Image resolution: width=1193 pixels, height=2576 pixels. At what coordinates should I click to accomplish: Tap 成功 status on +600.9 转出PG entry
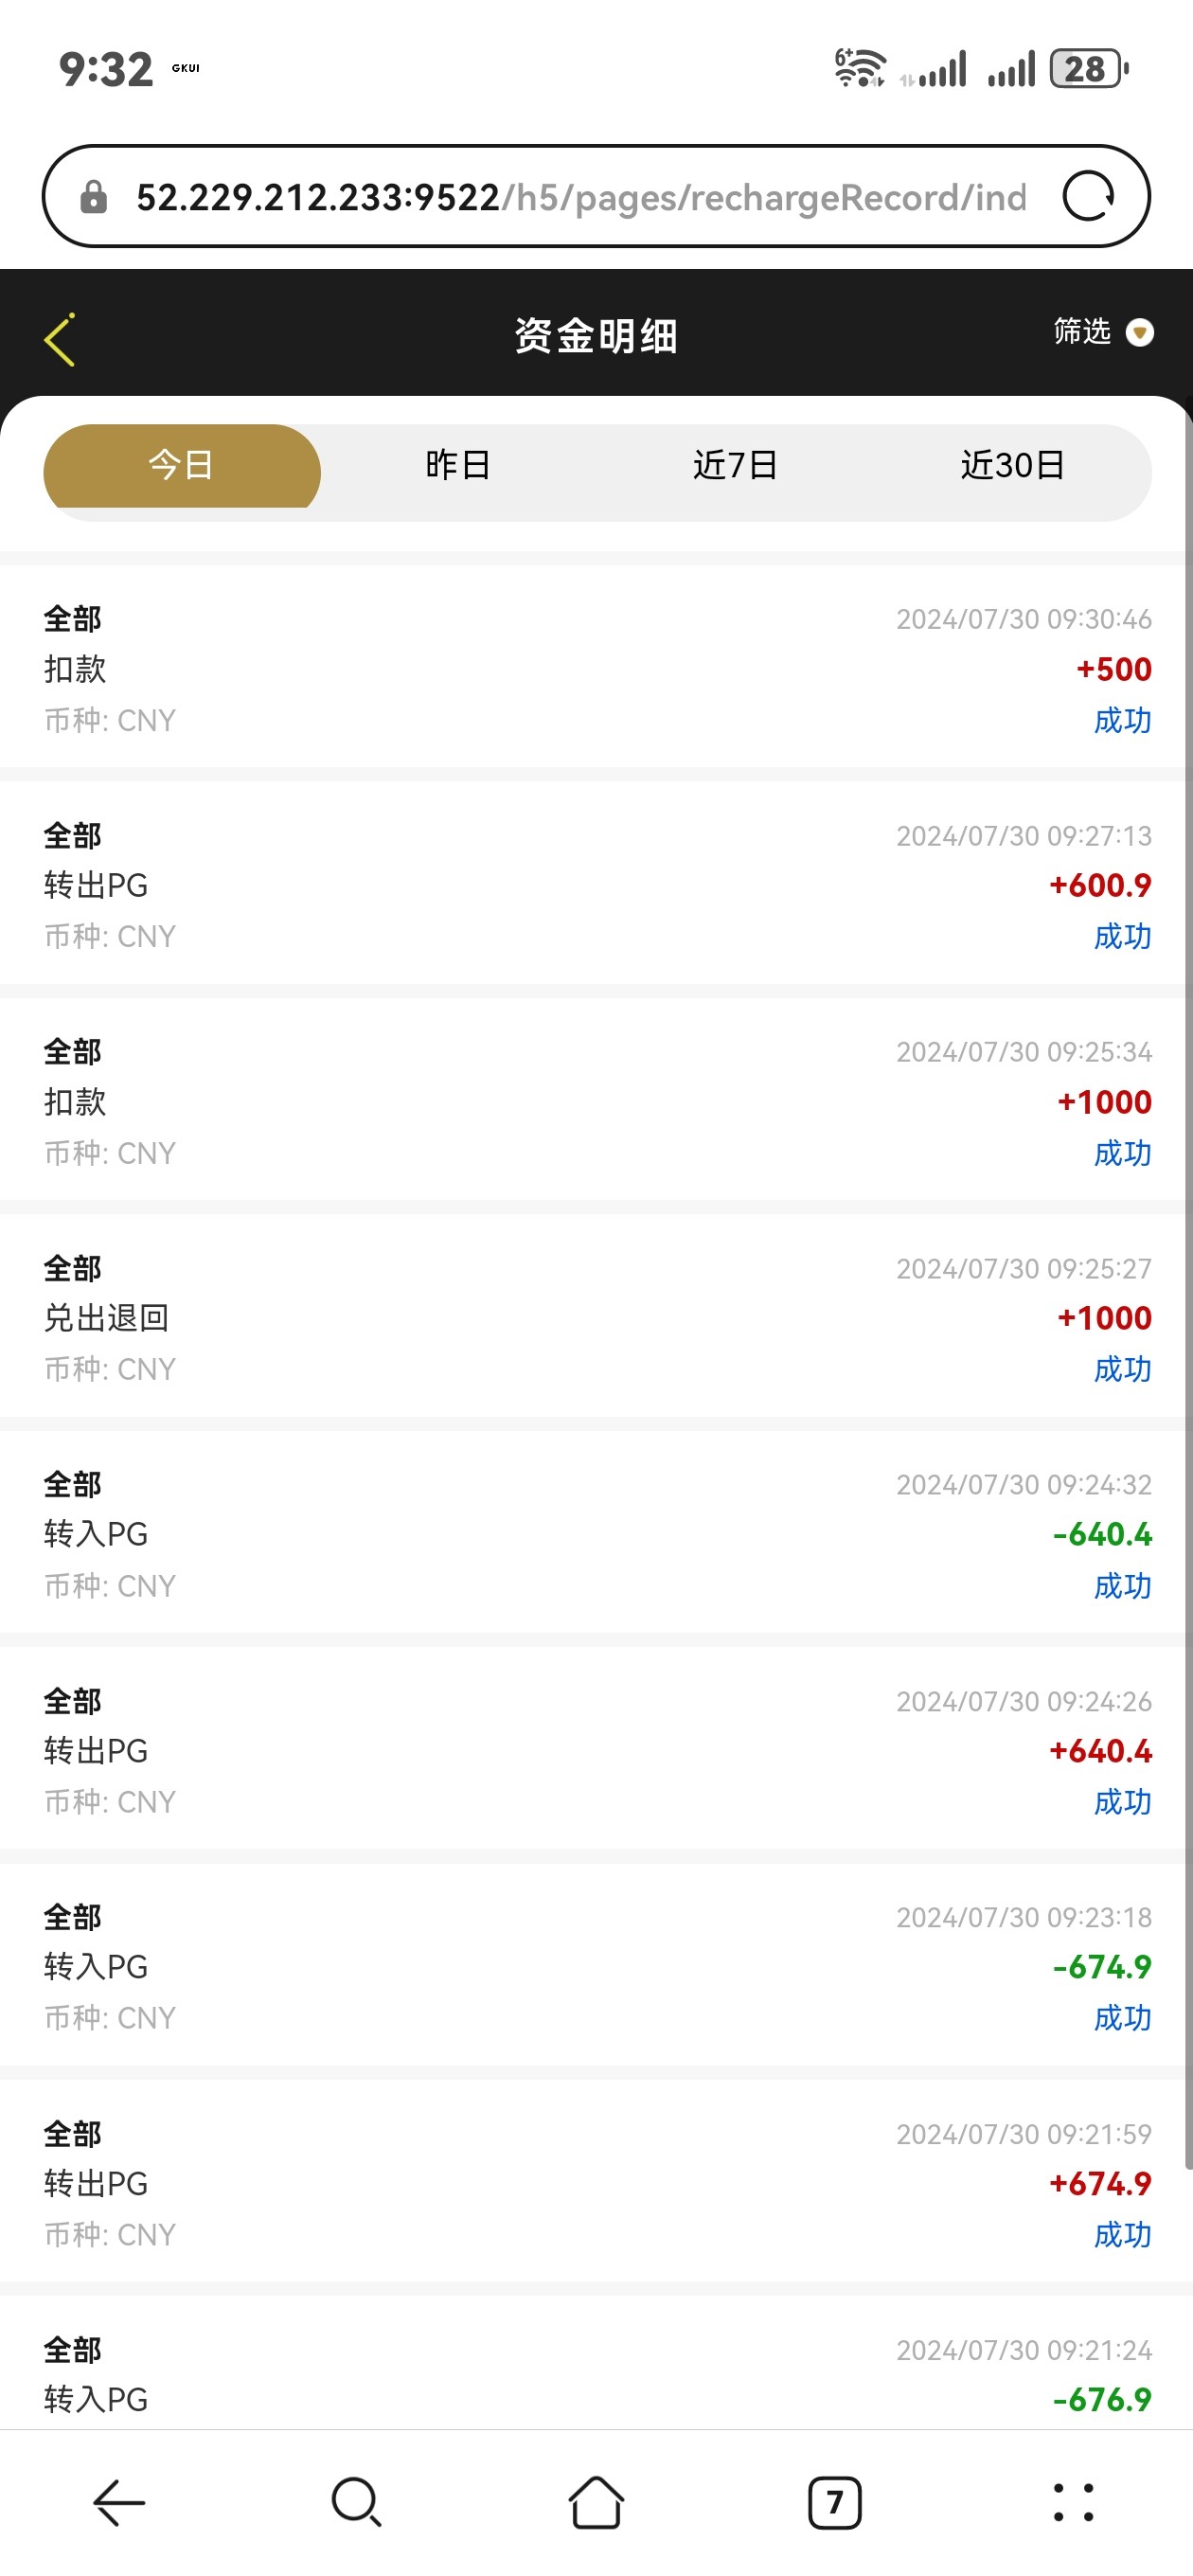[x=1122, y=937]
